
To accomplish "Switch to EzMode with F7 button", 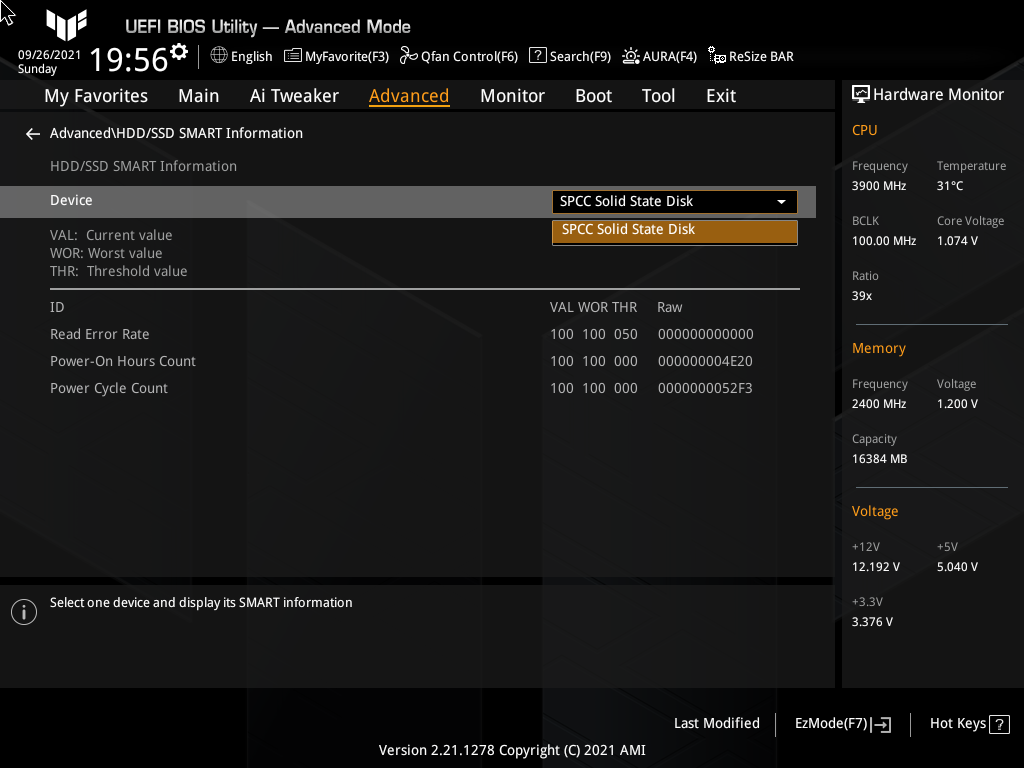I will point(841,723).
